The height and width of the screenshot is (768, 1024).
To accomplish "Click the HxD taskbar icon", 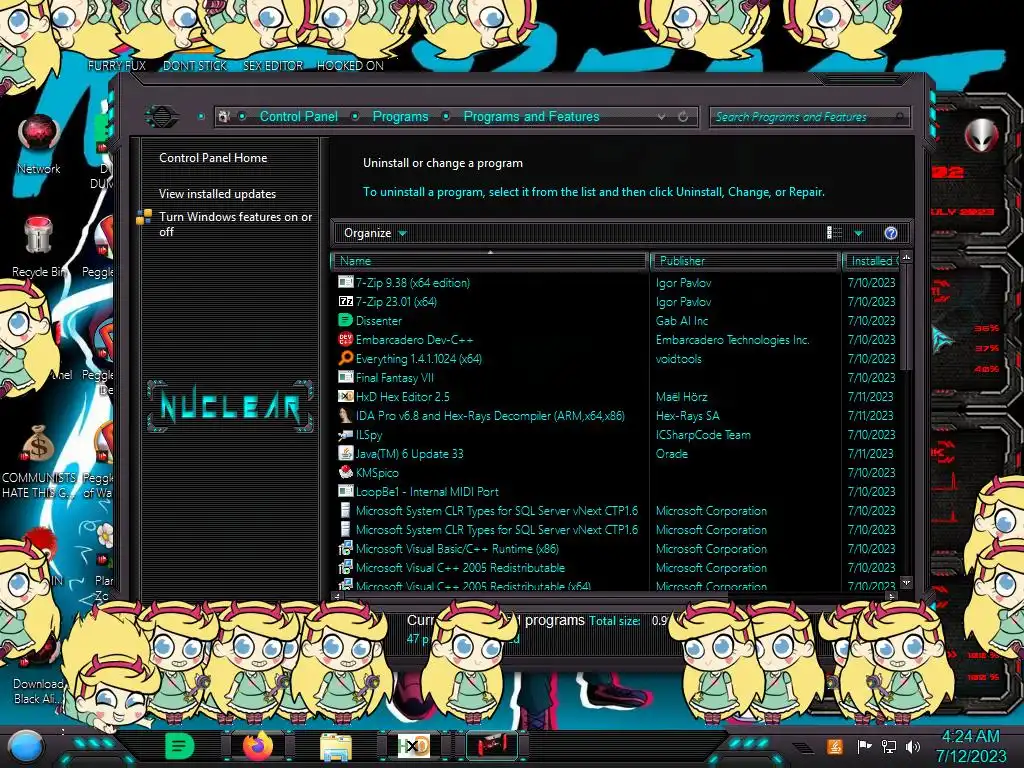I will tap(413, 746).
